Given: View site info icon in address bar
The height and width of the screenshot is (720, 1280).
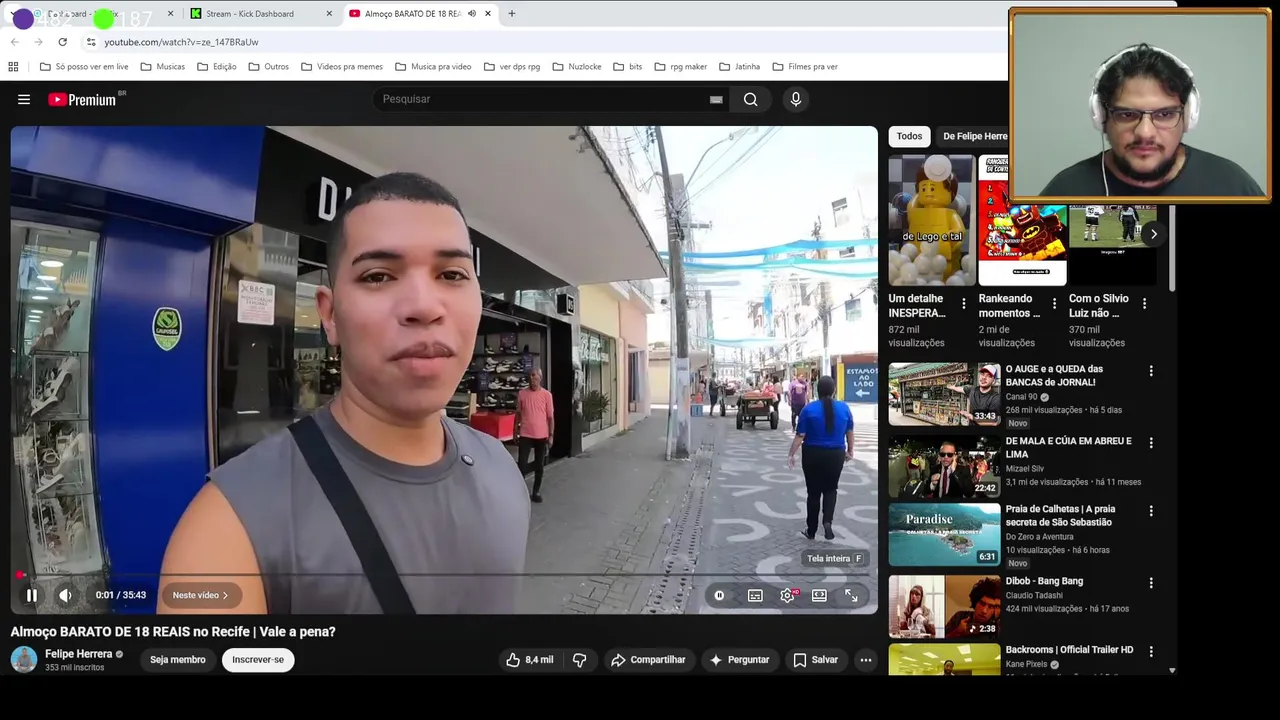Looking at the screenshot, I should point(91,42).
